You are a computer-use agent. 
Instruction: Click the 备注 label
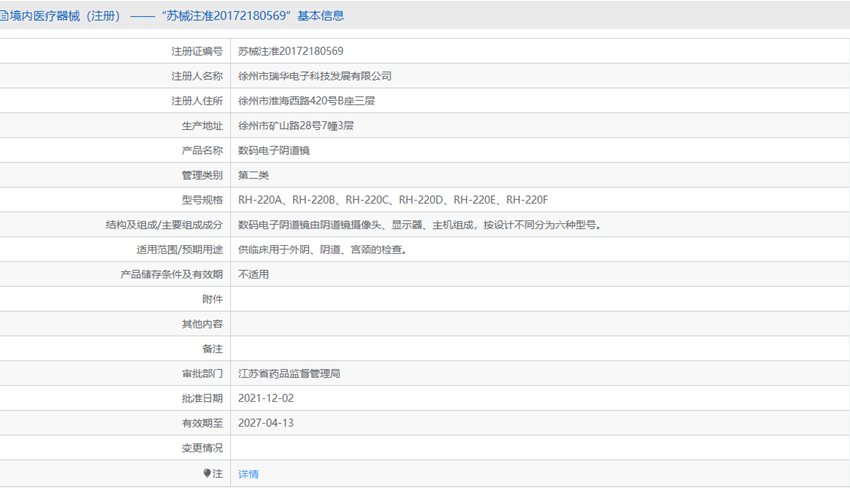point(212,349)
